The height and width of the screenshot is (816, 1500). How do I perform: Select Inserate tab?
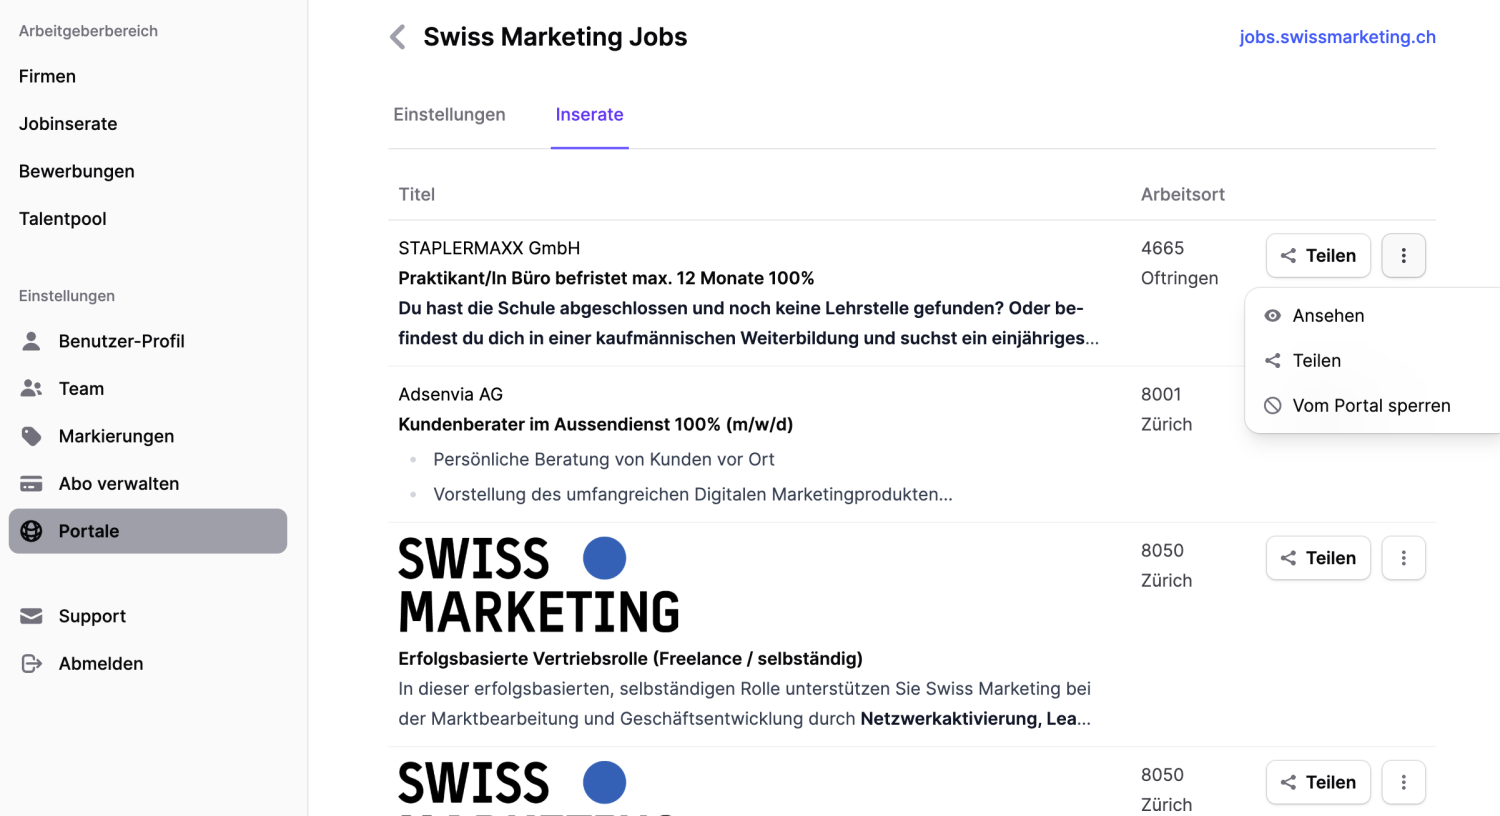[589, 114]
